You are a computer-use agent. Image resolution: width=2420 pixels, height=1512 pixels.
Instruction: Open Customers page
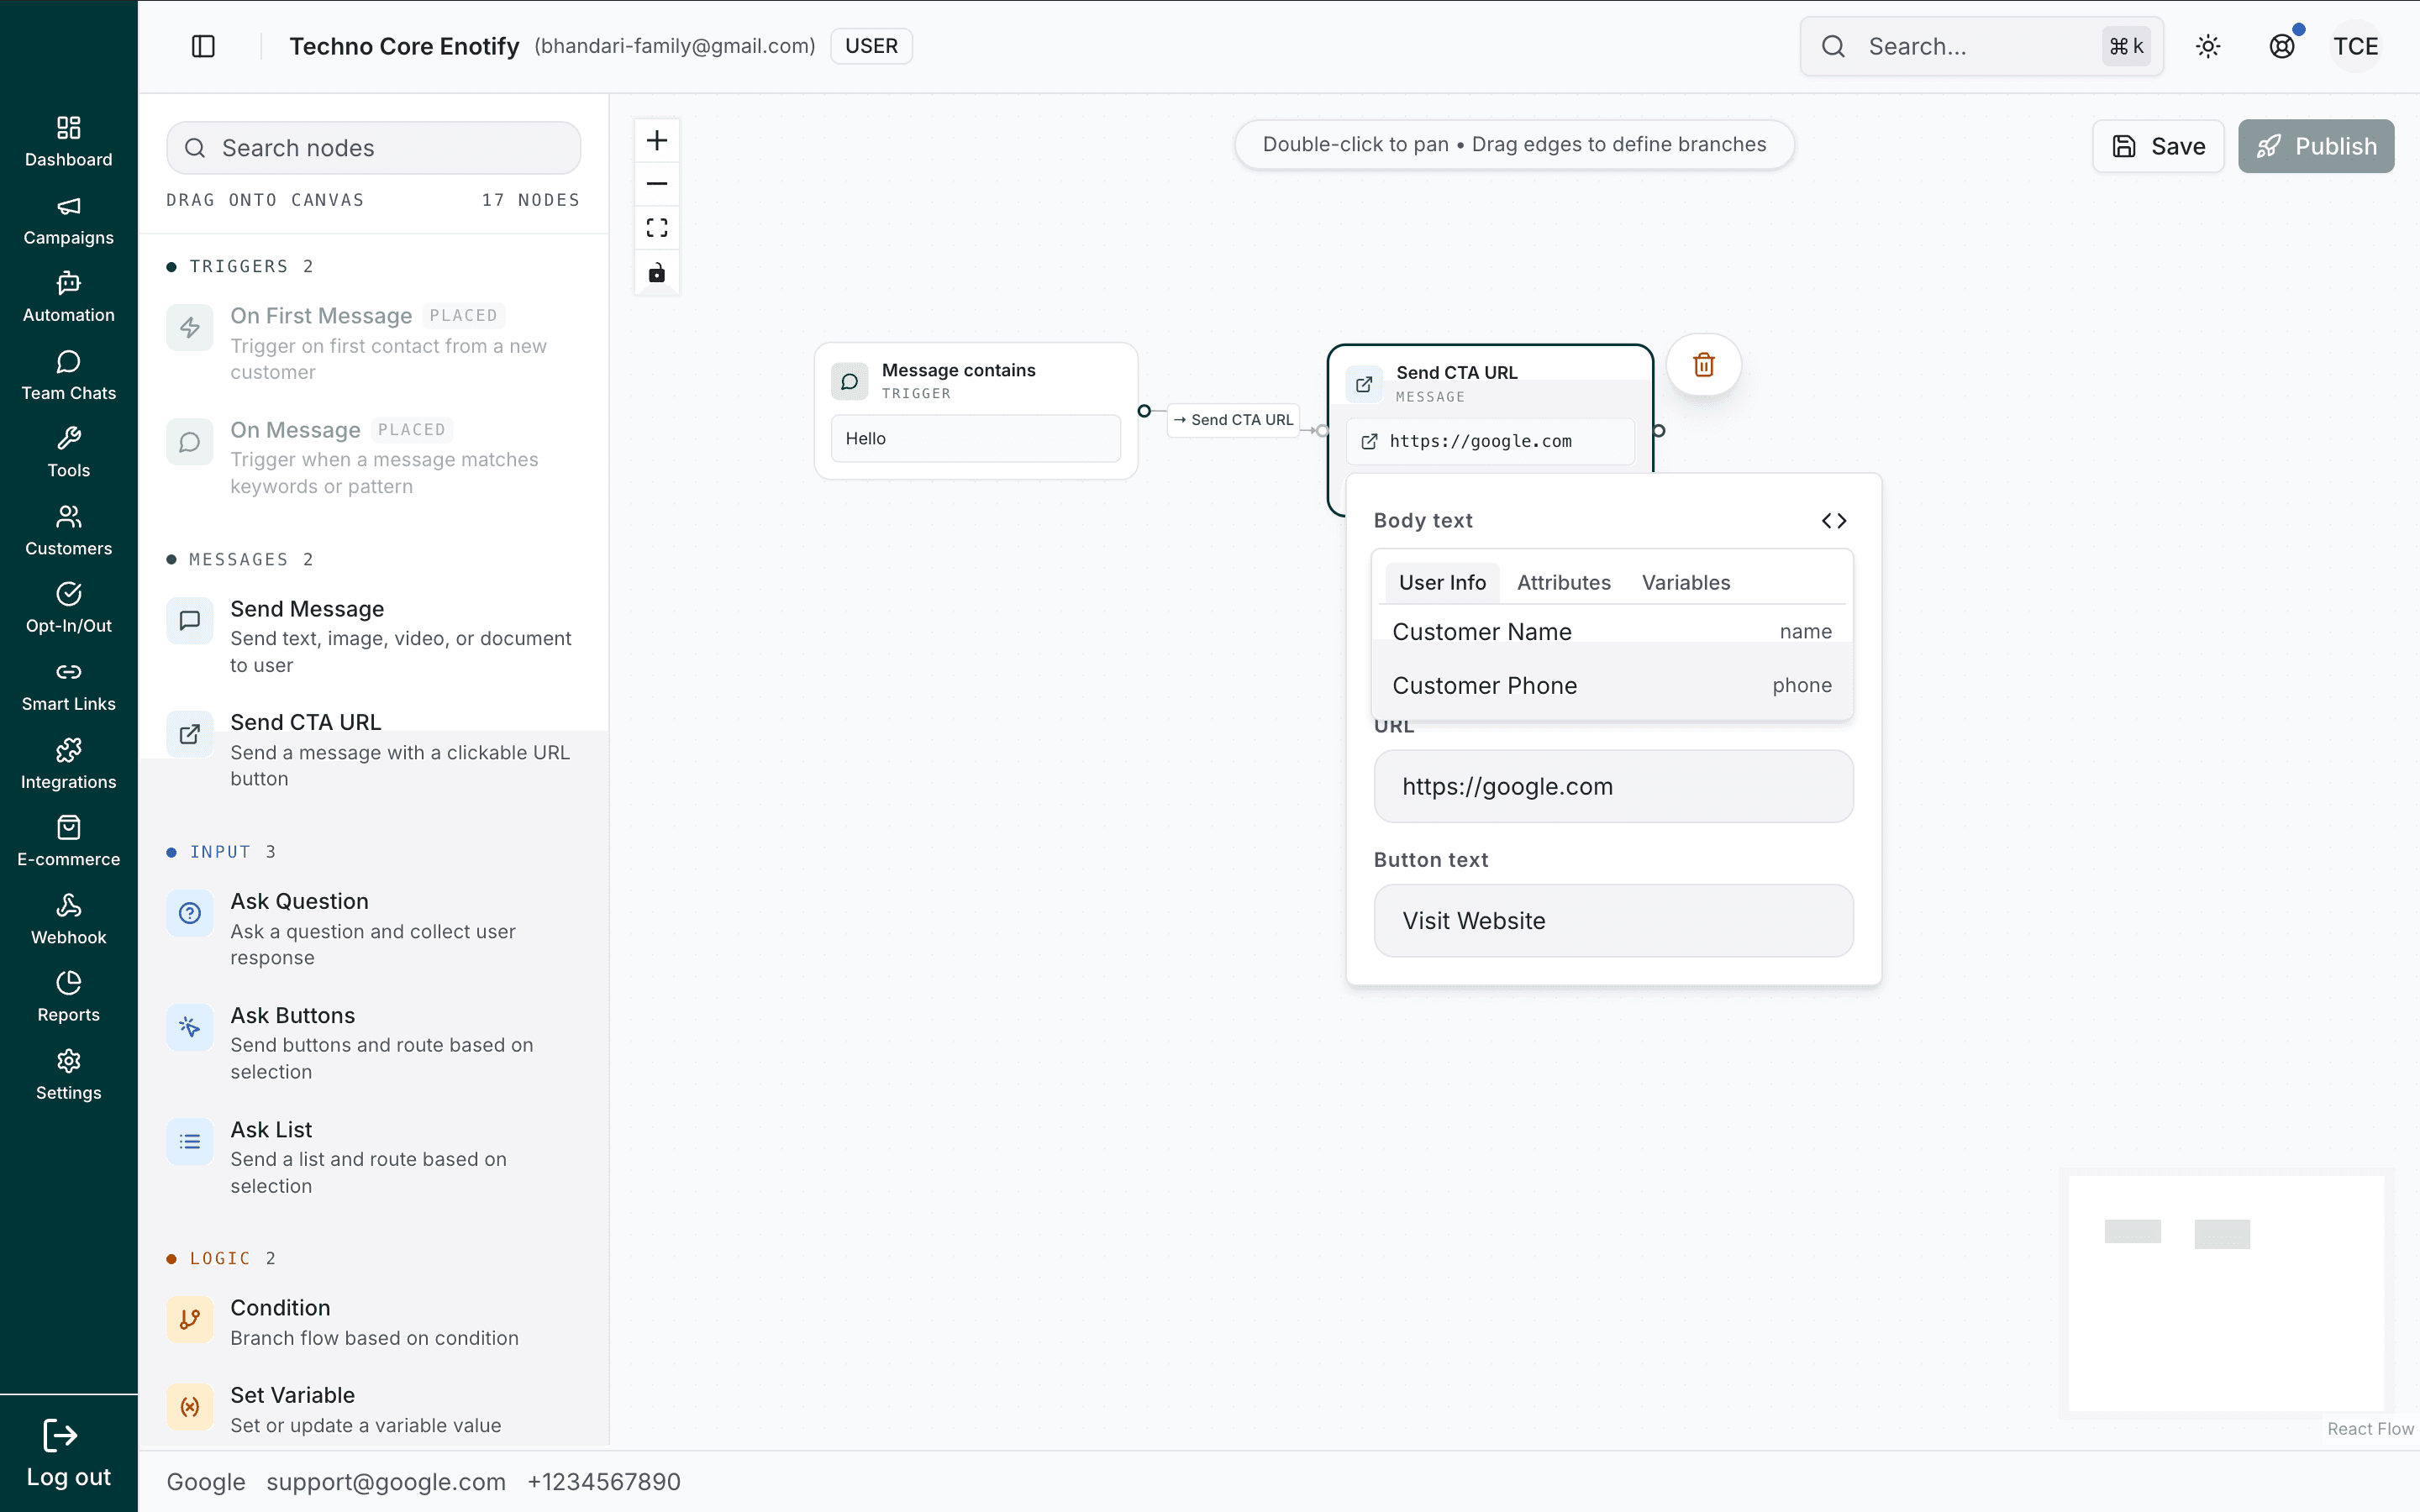click(68, 530)
